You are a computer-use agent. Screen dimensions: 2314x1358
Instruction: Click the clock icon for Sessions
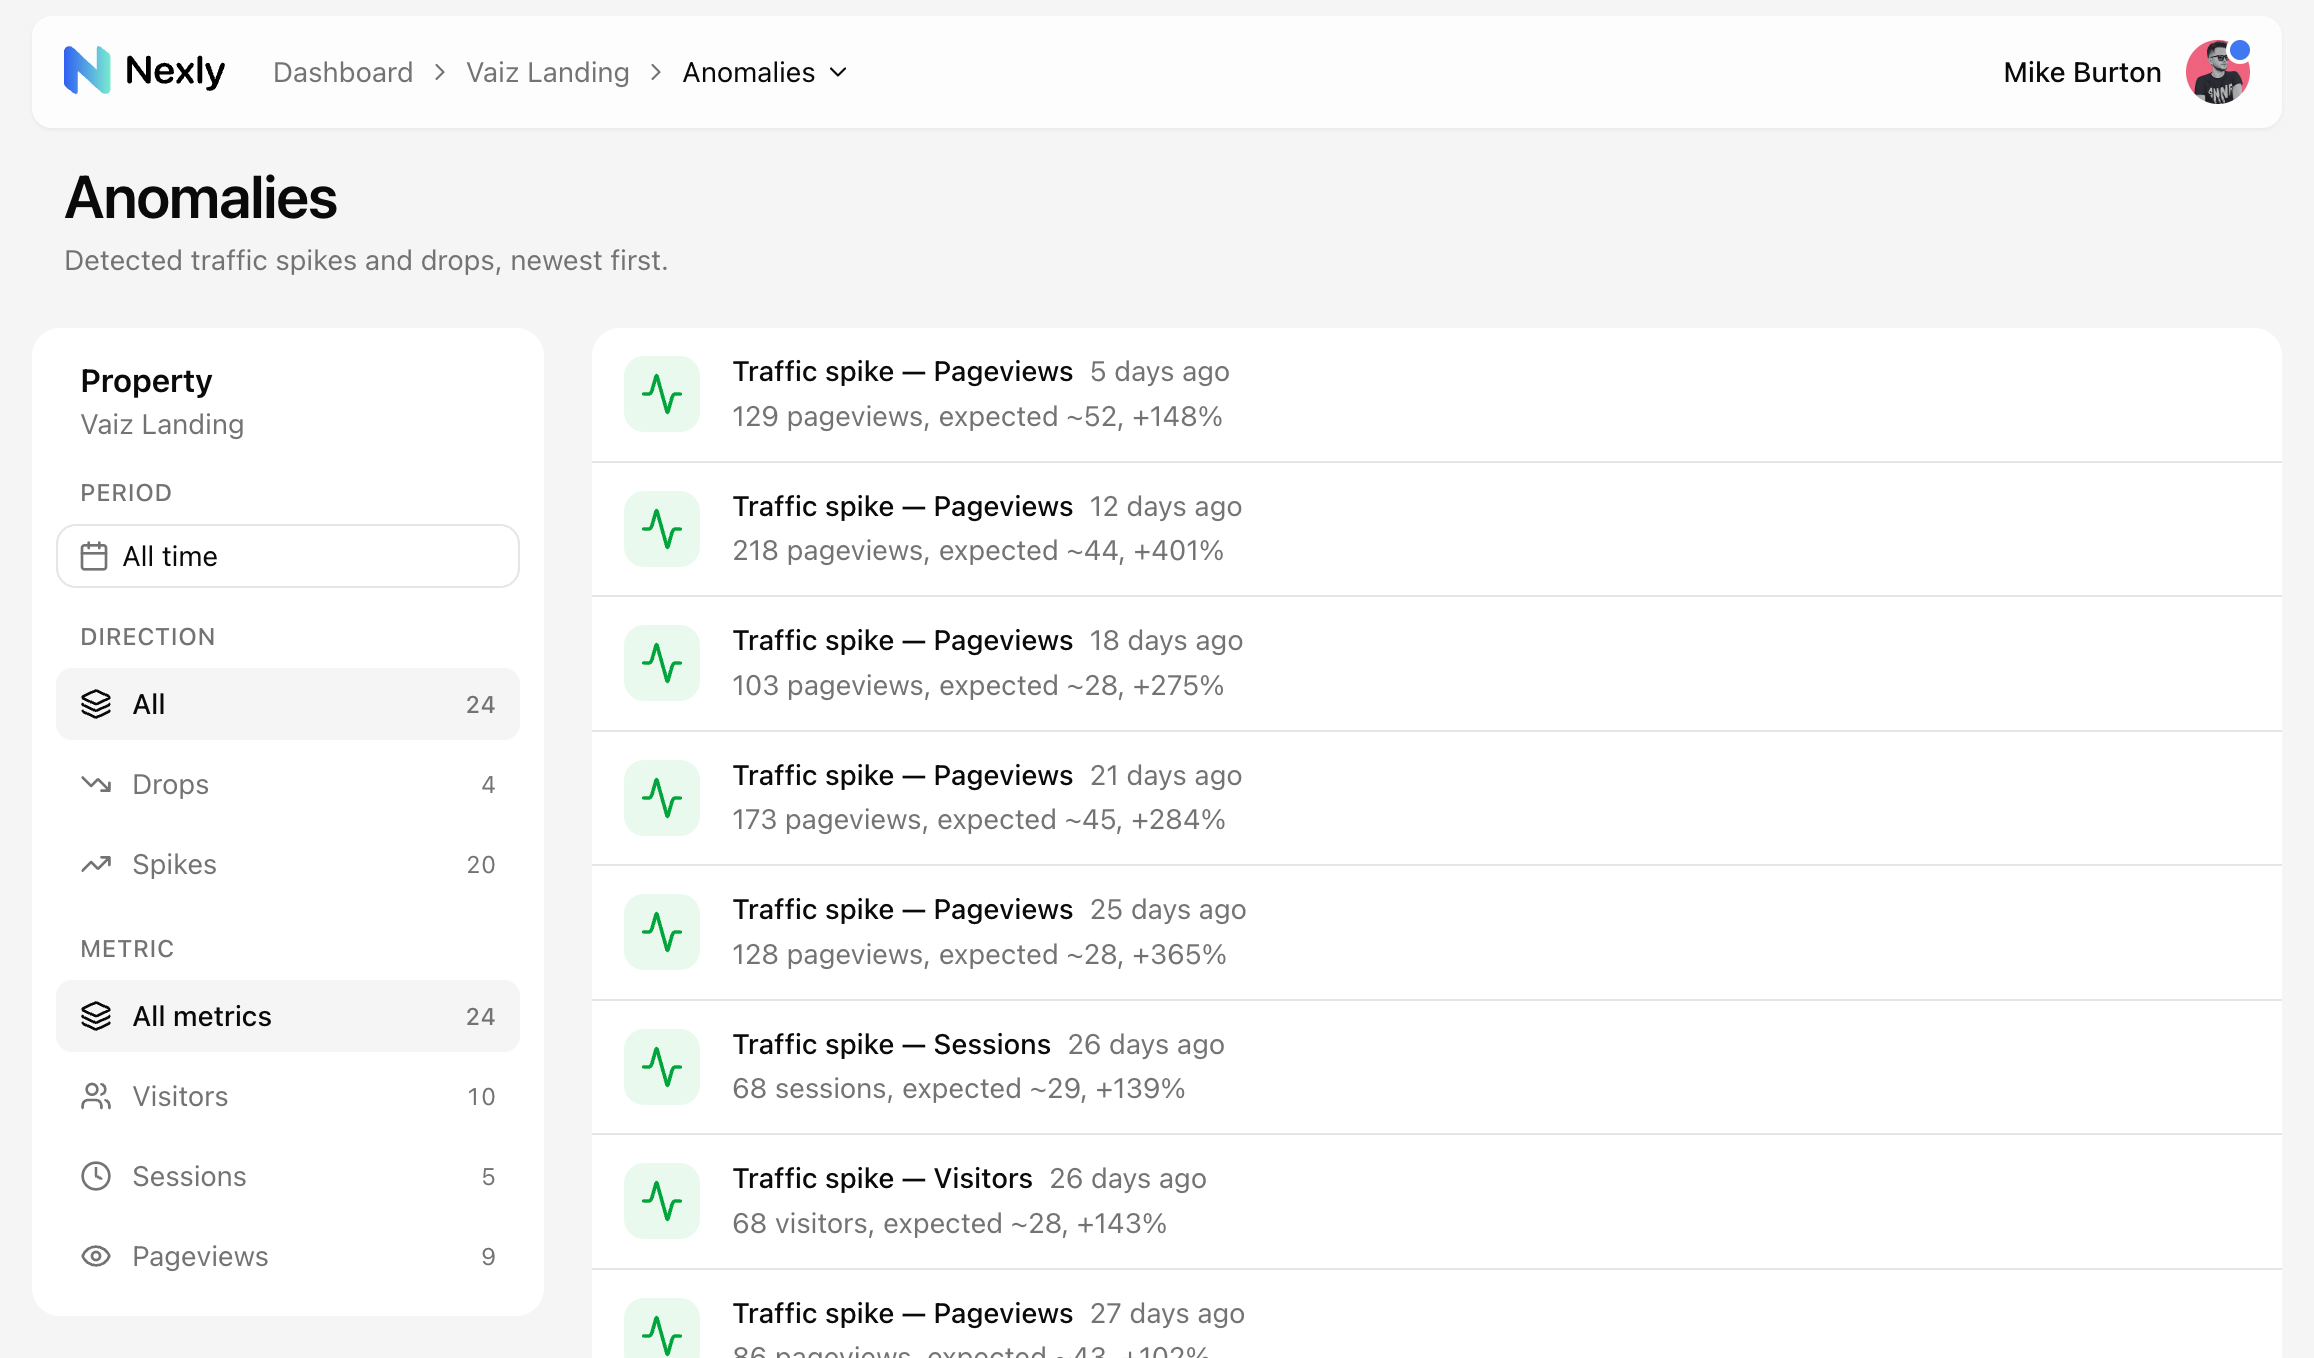pyautogui.click(x=96, y=1176)
